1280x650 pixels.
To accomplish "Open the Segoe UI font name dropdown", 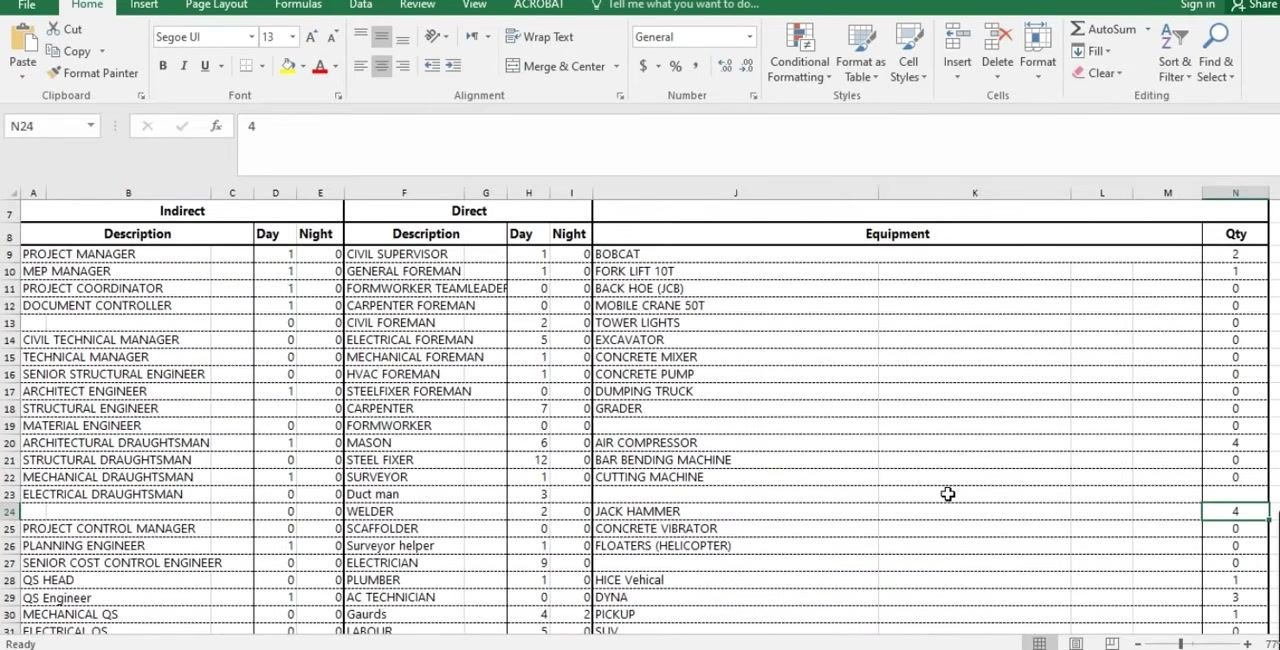I will click(x=251, y=37).
